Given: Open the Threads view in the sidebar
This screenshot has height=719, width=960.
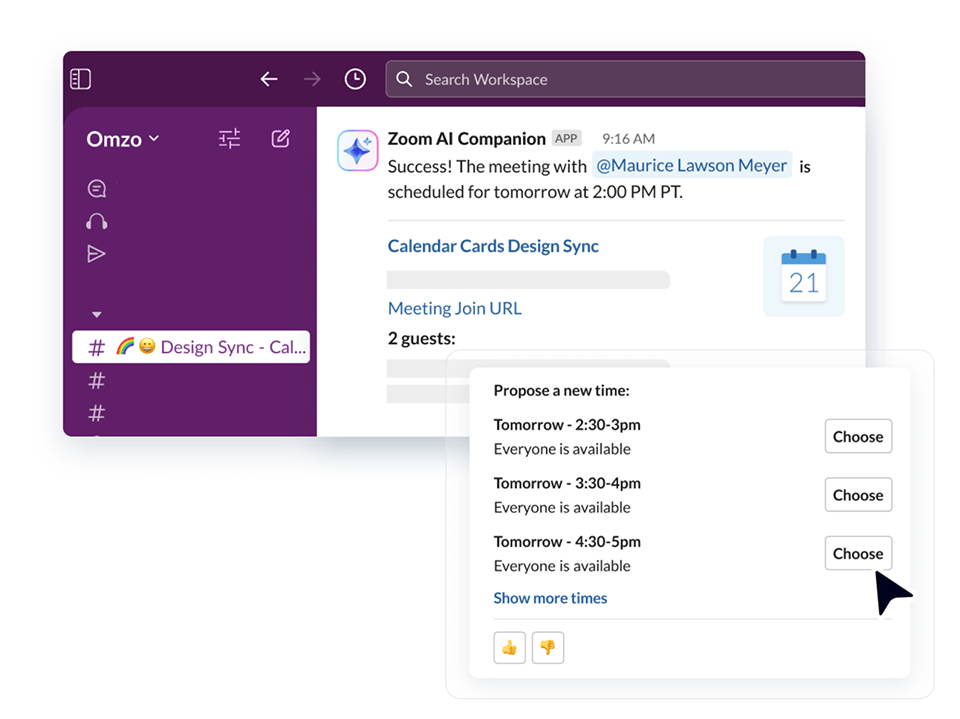Looking at the screenshot, I should point(96,188).
